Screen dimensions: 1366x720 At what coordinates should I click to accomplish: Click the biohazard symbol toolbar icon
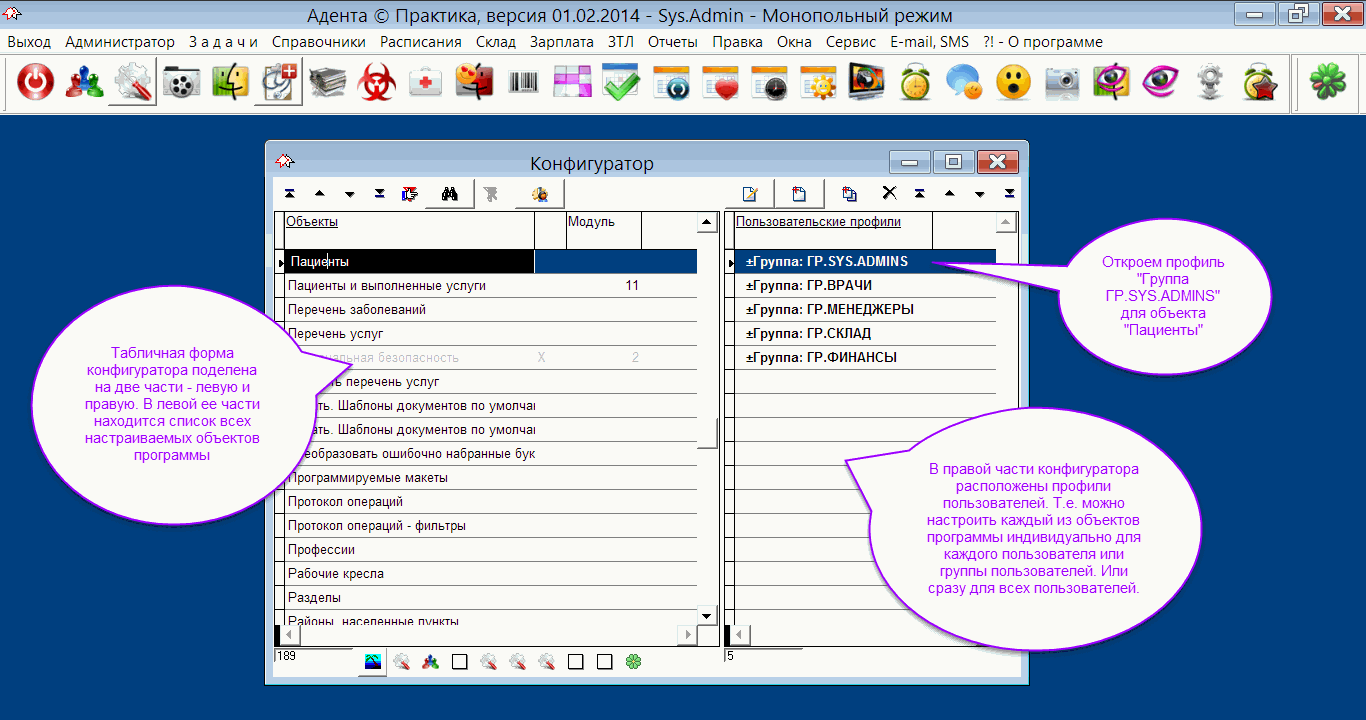pos(377,83)
